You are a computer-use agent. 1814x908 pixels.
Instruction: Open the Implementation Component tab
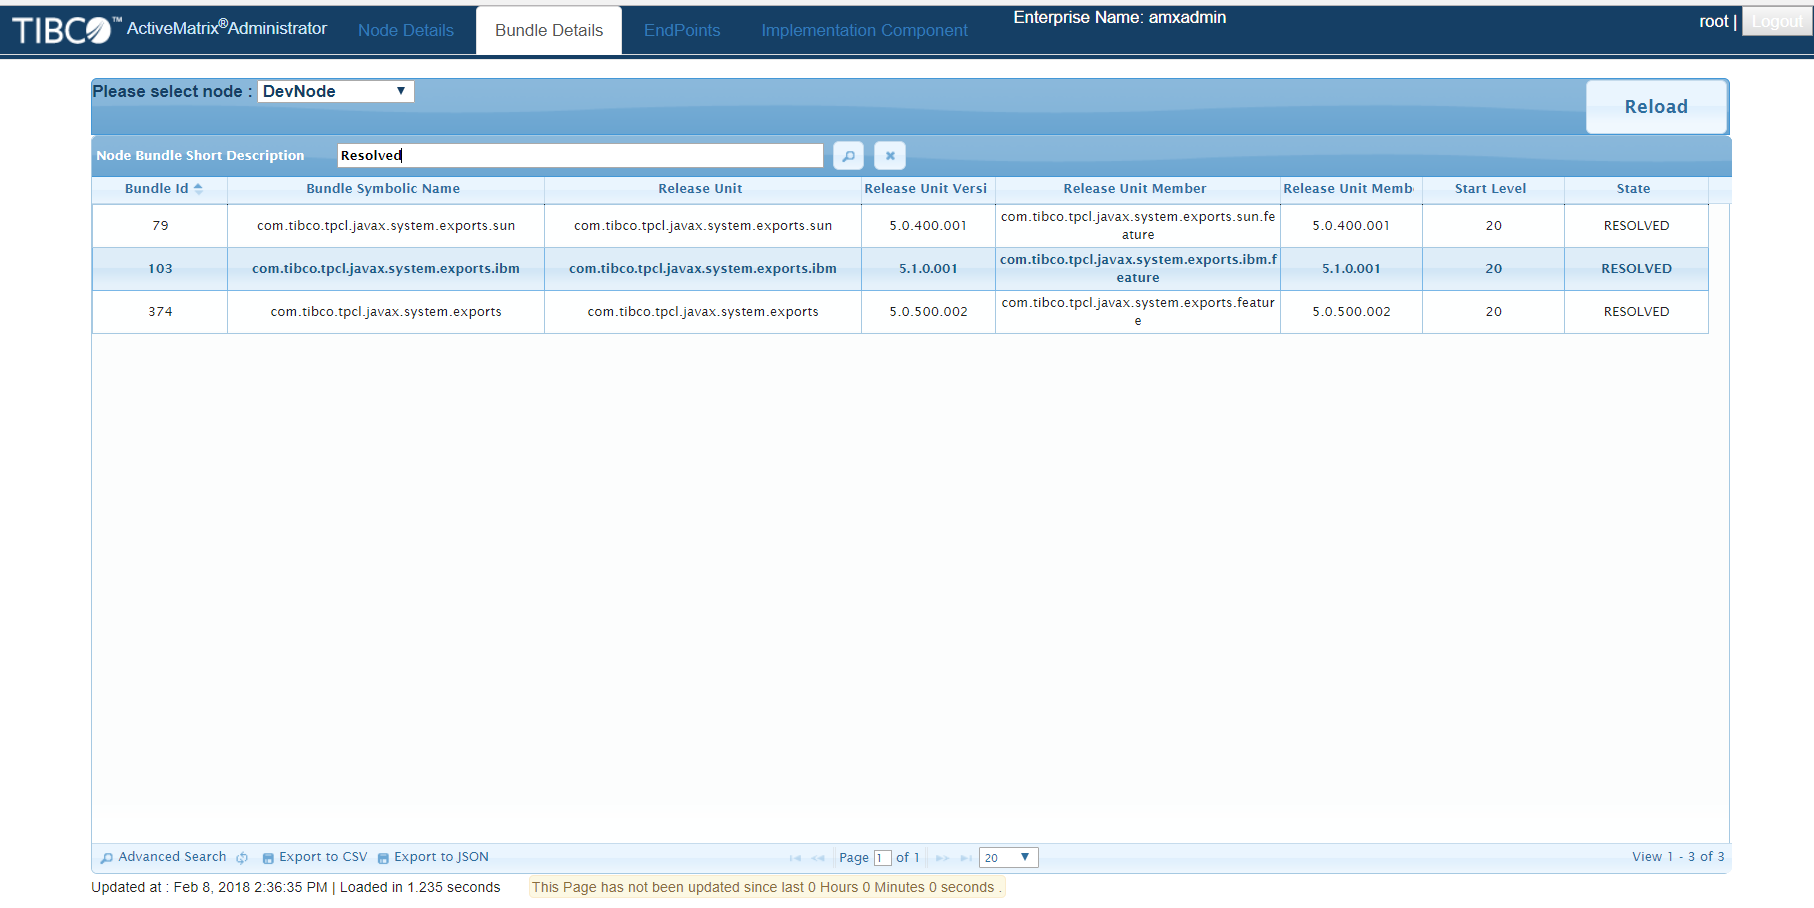click(865, 30)
